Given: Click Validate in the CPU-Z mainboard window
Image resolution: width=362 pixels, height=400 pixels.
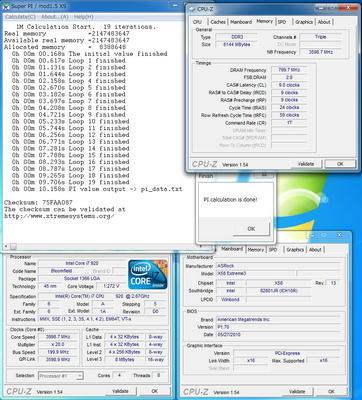Looking at the screenshot, I should click(297, 391).
